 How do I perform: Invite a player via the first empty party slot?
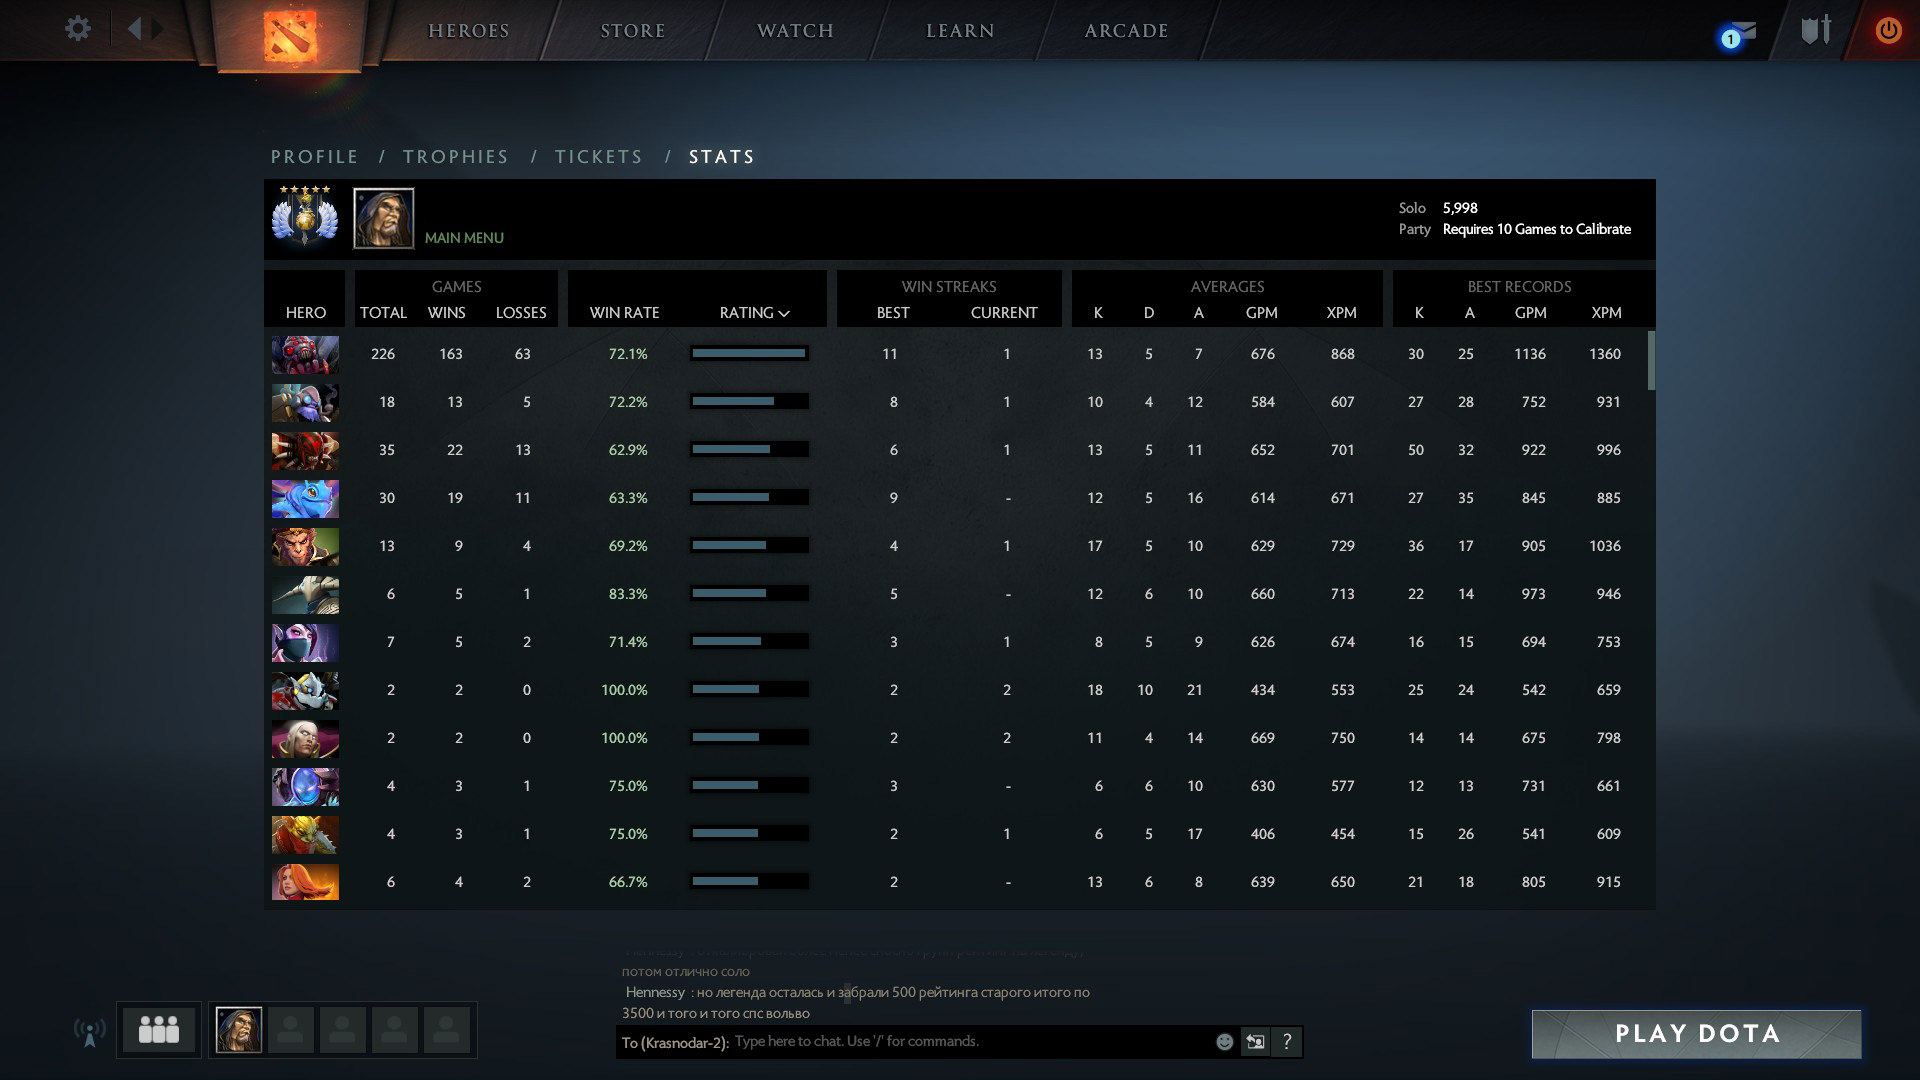[291, 1030]
